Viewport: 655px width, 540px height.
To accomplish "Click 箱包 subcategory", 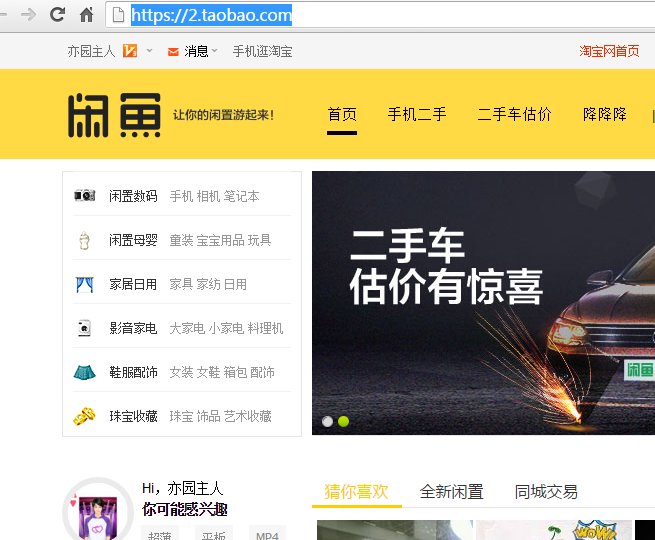I will tap(235, 372).
